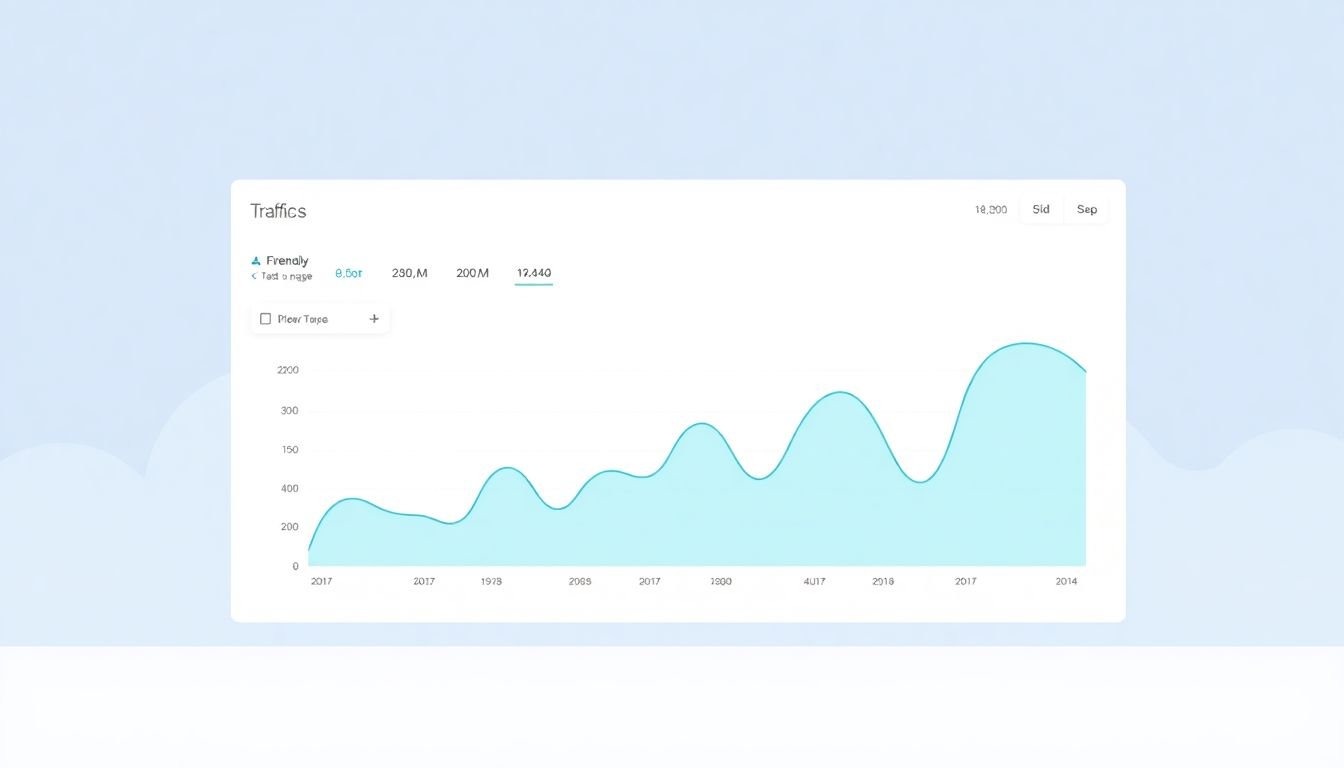Select the teal 8,5or tab

(x=349, y=273)
